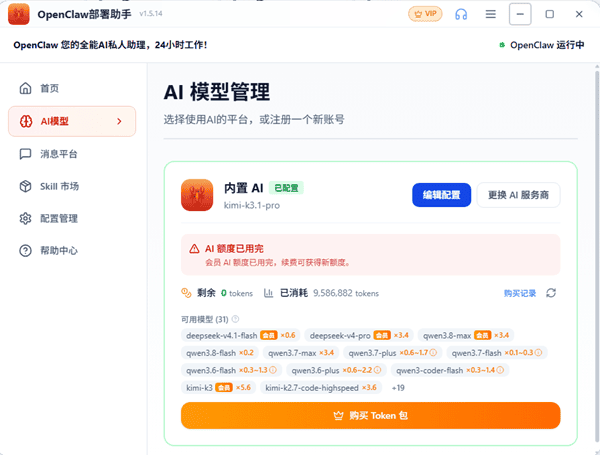The height and width of the screenshot is (455, 600).
Task: Select the deepseek-v4-pro model chip
Action: point(359,335)
